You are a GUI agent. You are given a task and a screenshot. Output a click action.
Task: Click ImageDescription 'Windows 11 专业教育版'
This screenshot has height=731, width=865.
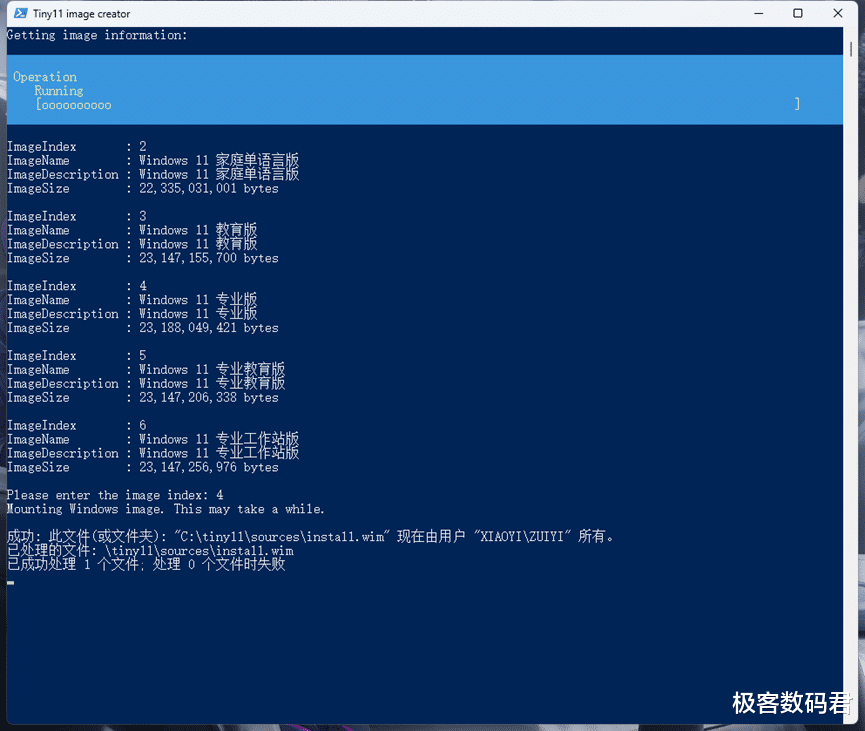coord(212,383)
